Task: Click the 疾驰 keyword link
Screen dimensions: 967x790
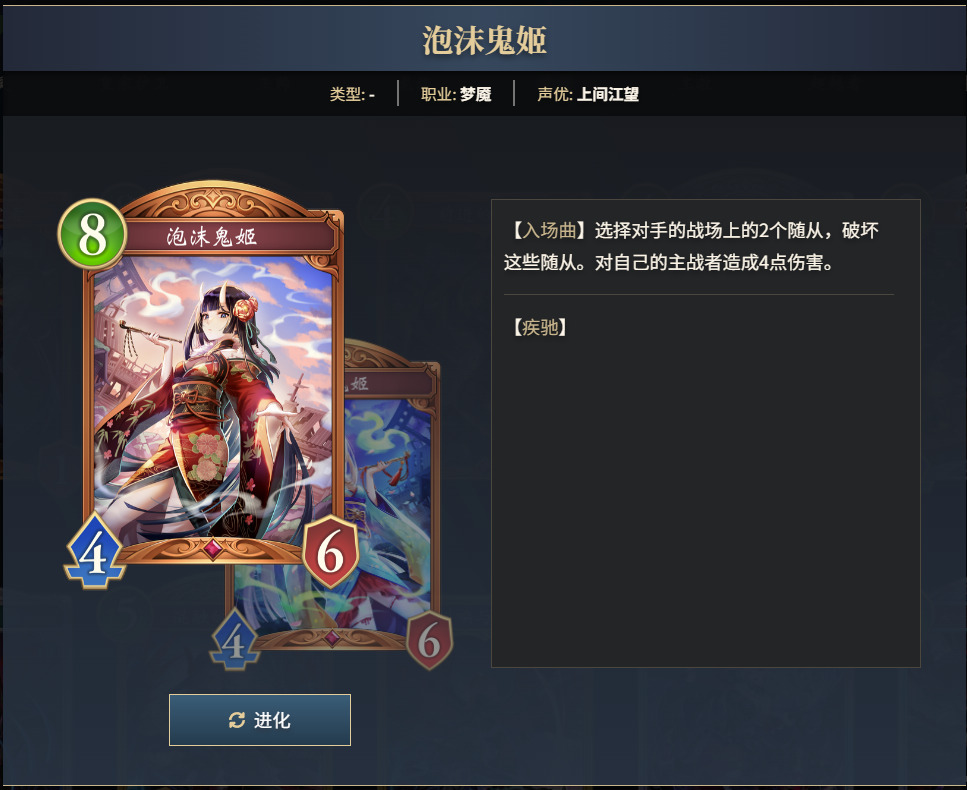Action: tap(540, 327)
